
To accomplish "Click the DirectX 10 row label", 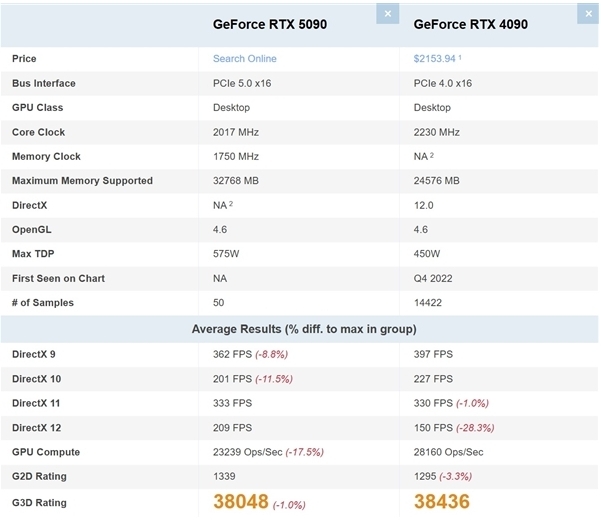I will (x=36, y=379).
